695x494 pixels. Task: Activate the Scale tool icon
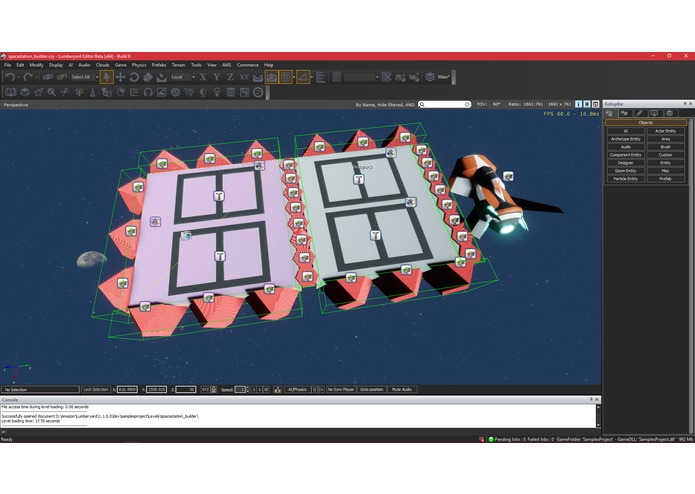click(148, 77)
